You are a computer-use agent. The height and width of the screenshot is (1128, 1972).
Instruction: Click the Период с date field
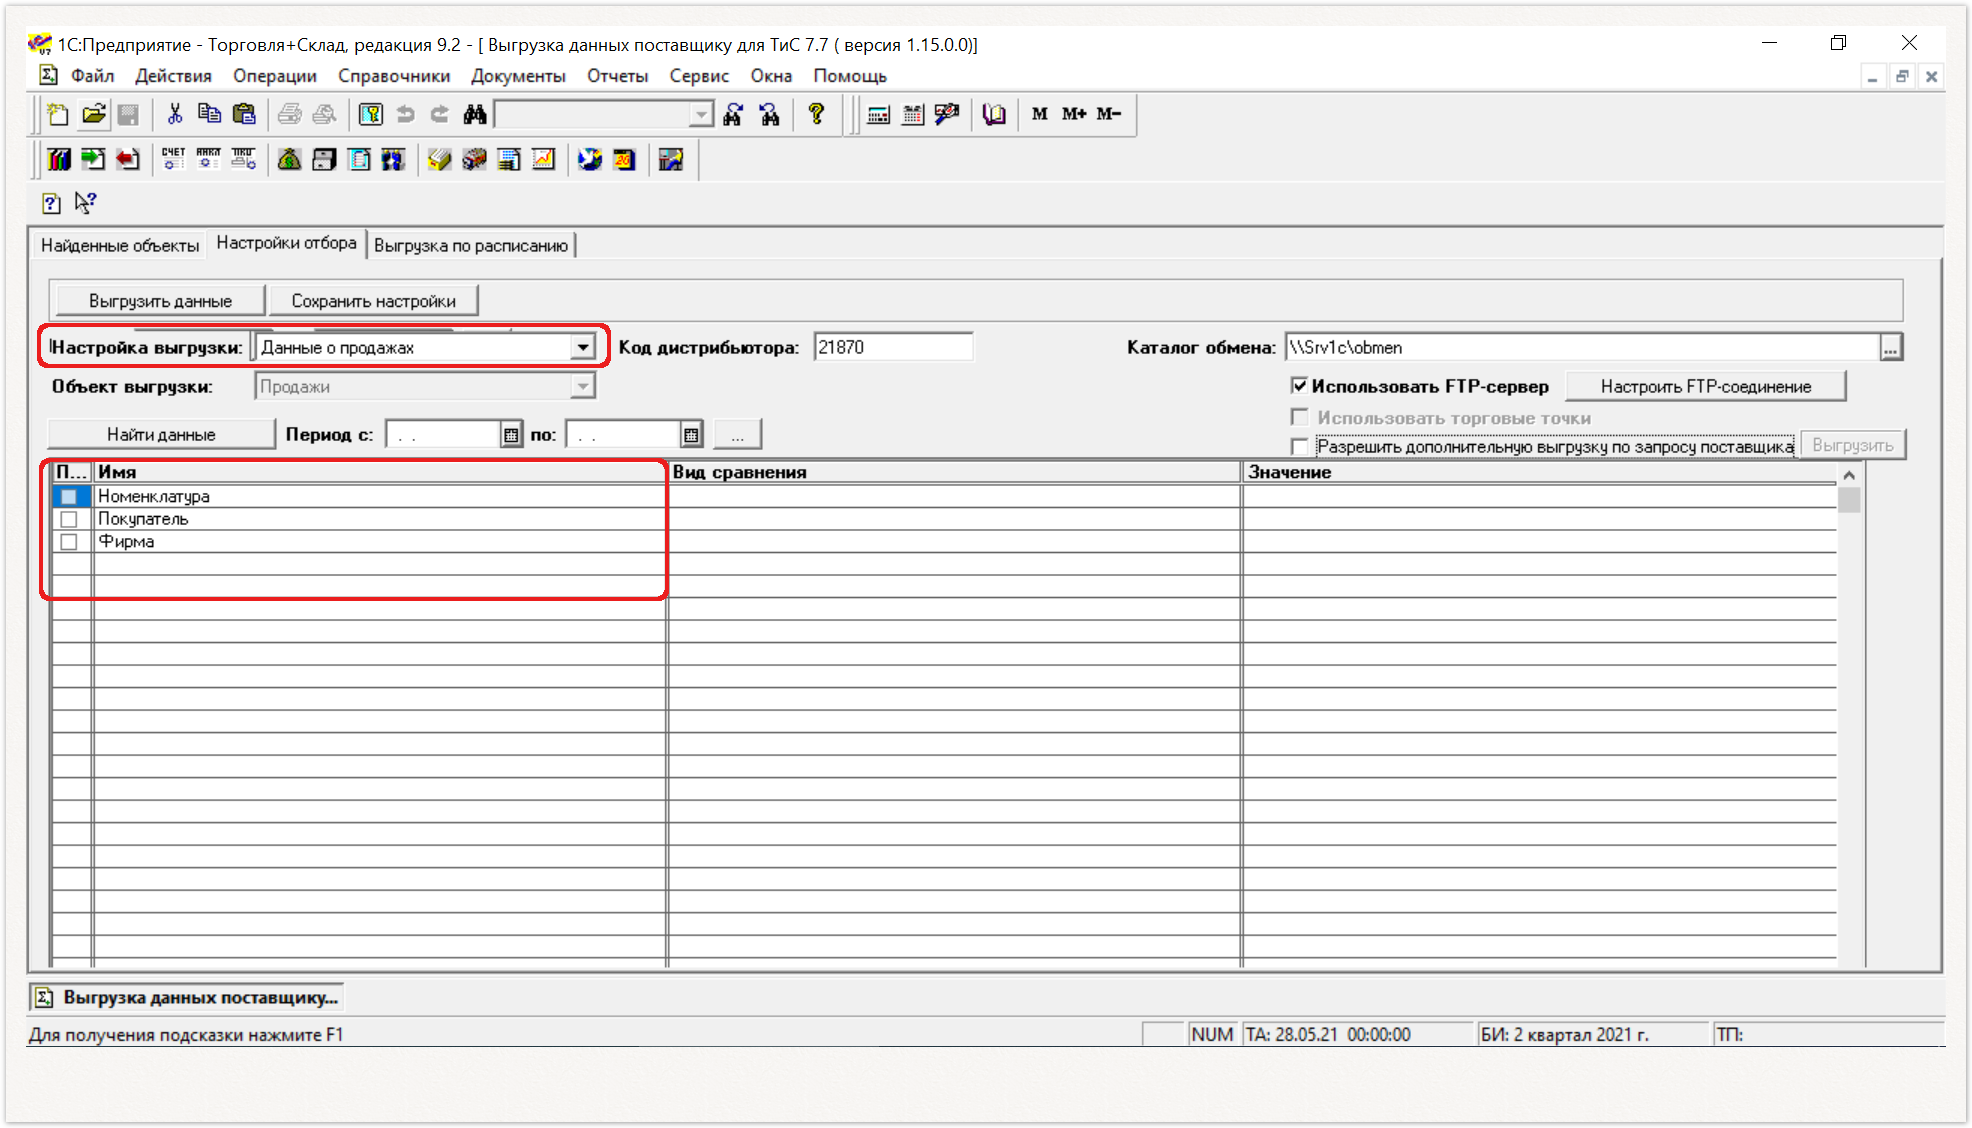click(x=443, y=435)
